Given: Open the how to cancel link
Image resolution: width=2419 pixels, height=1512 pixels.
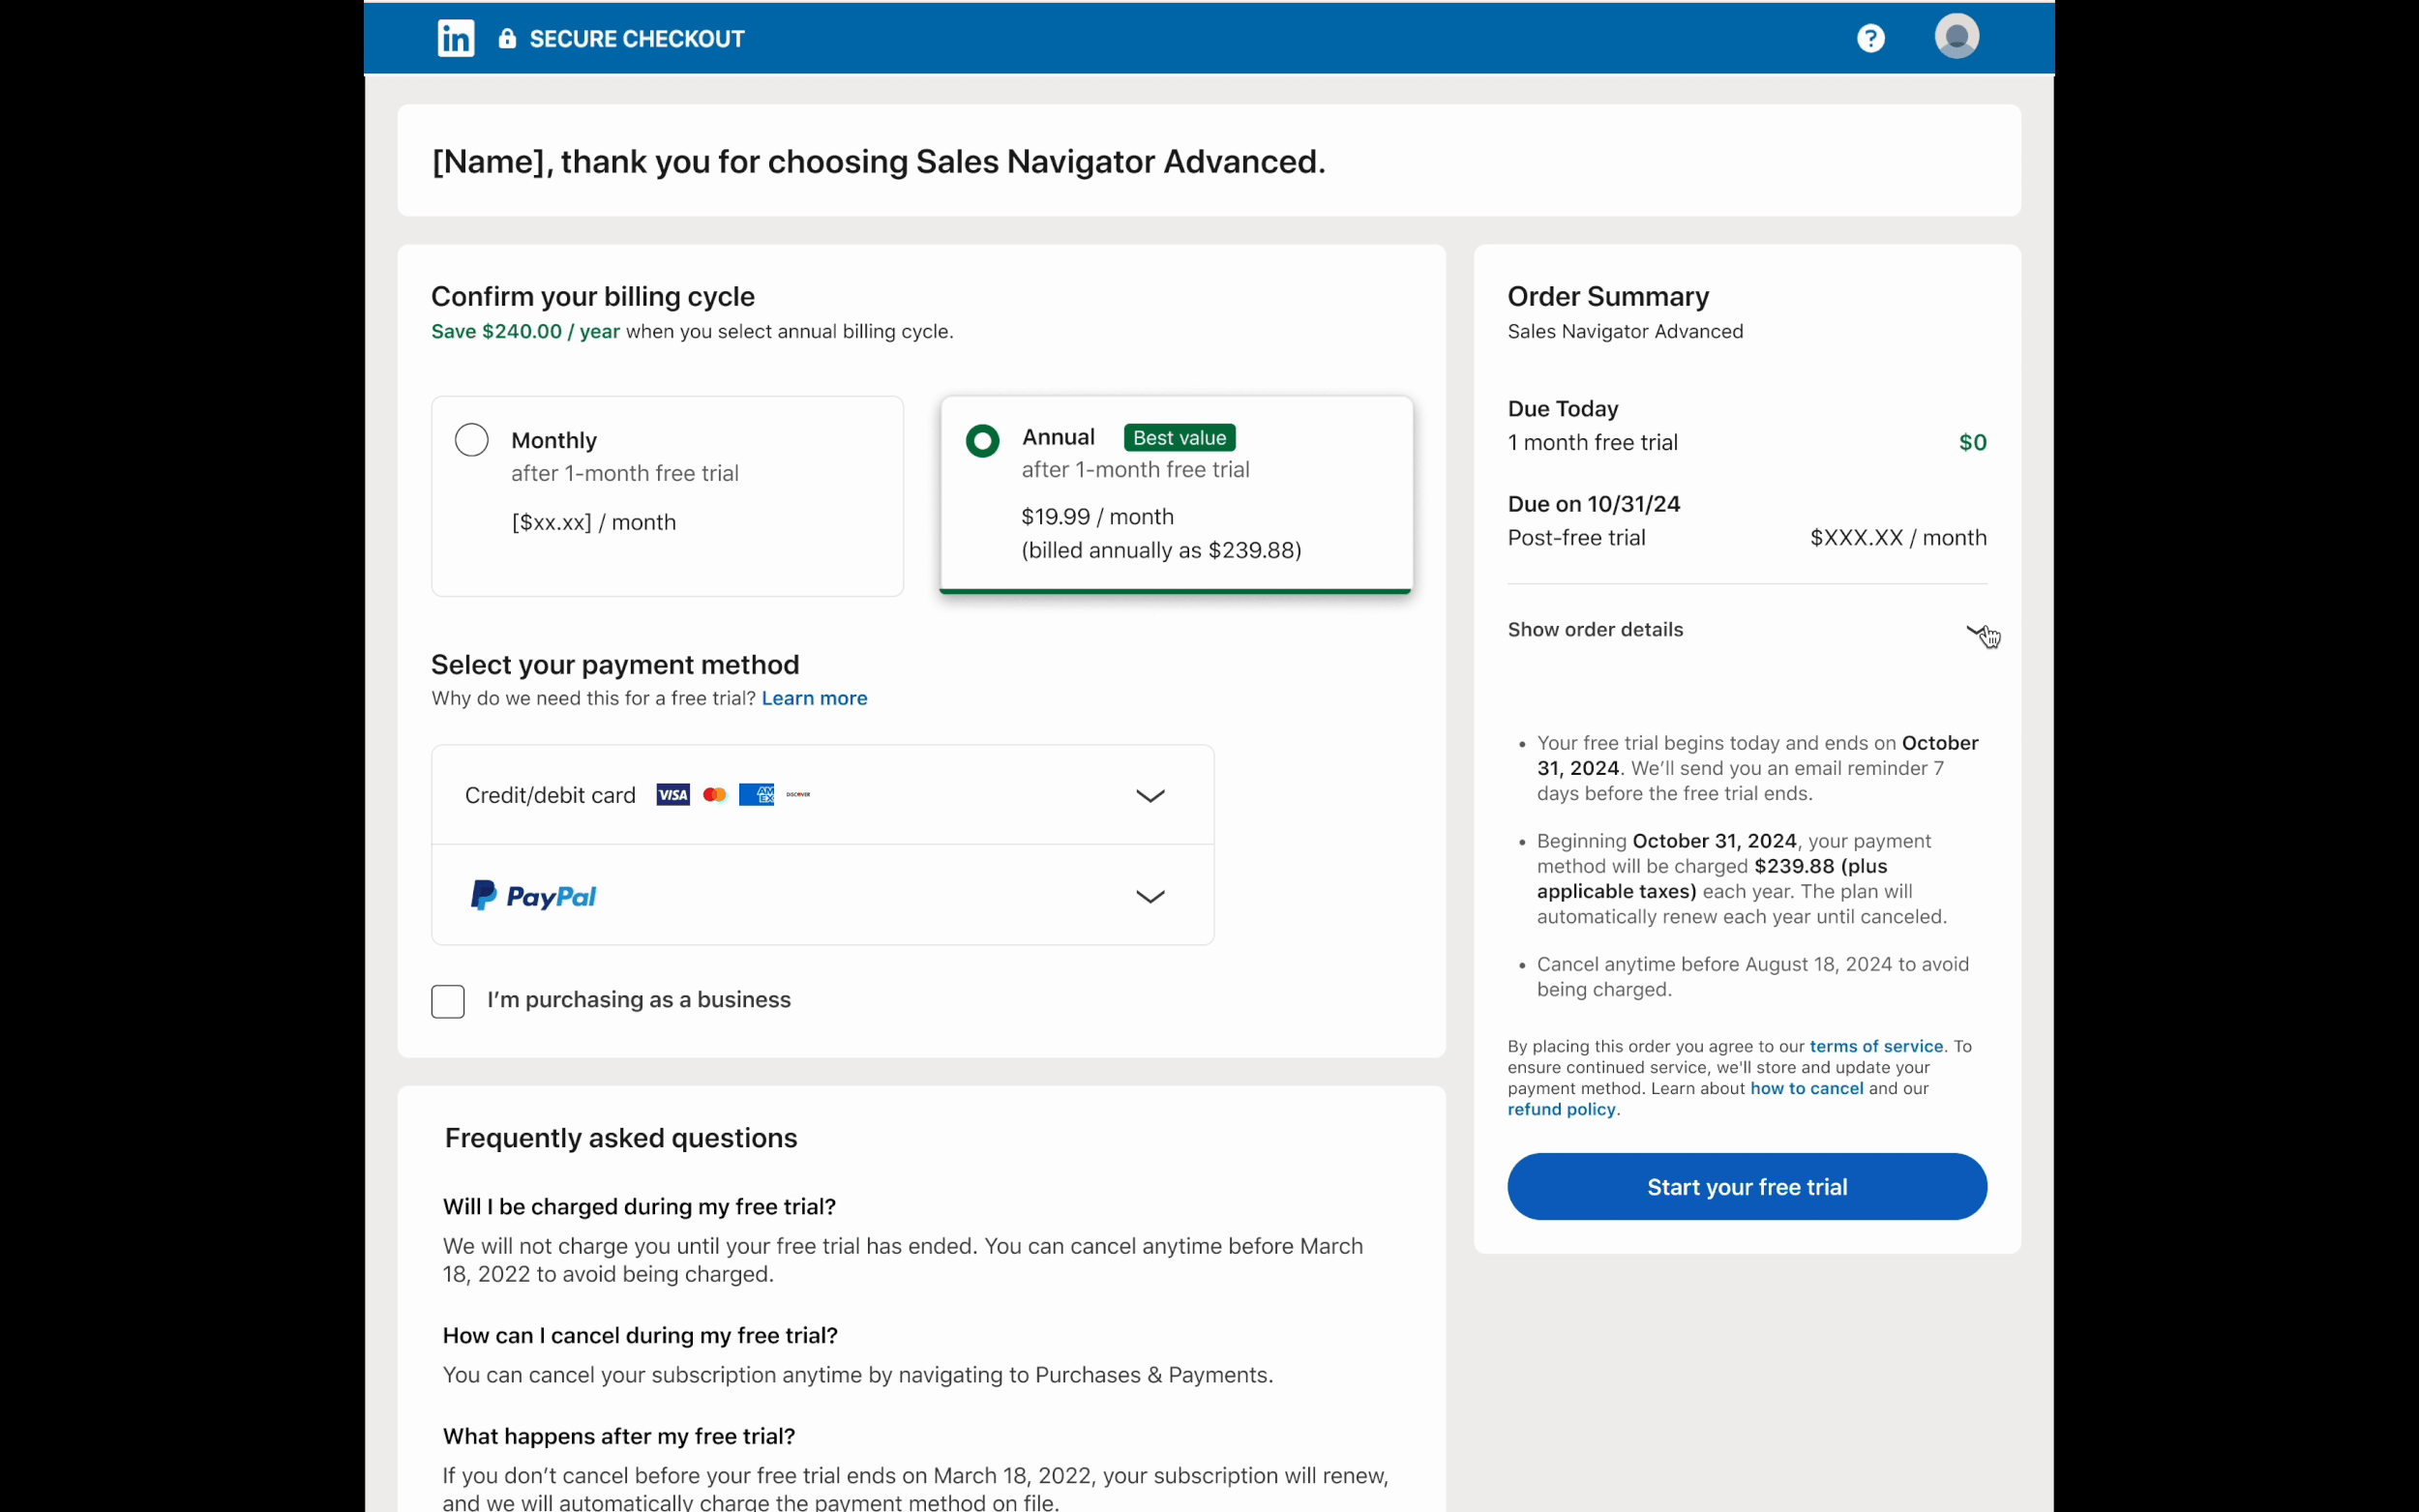Looking at the screenshot, I should [x=1806, y=1088].
